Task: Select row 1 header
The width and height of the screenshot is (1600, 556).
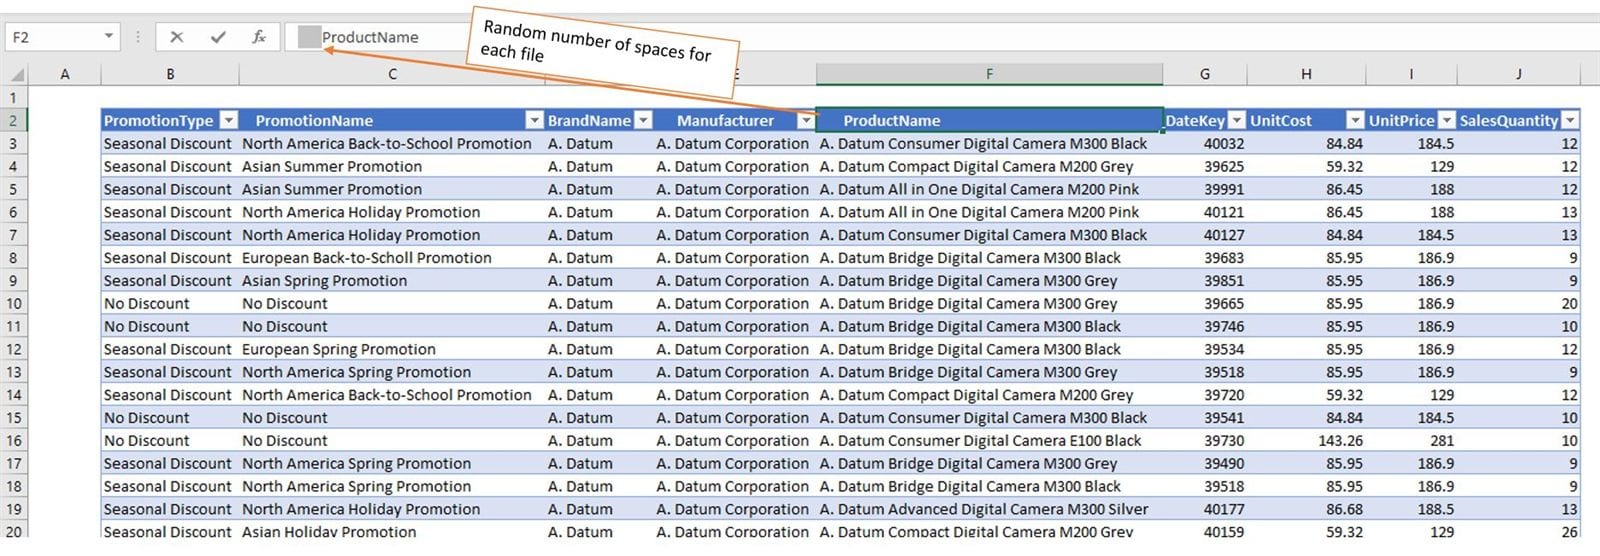Action: pyautogui.click(x=14, y=98)
